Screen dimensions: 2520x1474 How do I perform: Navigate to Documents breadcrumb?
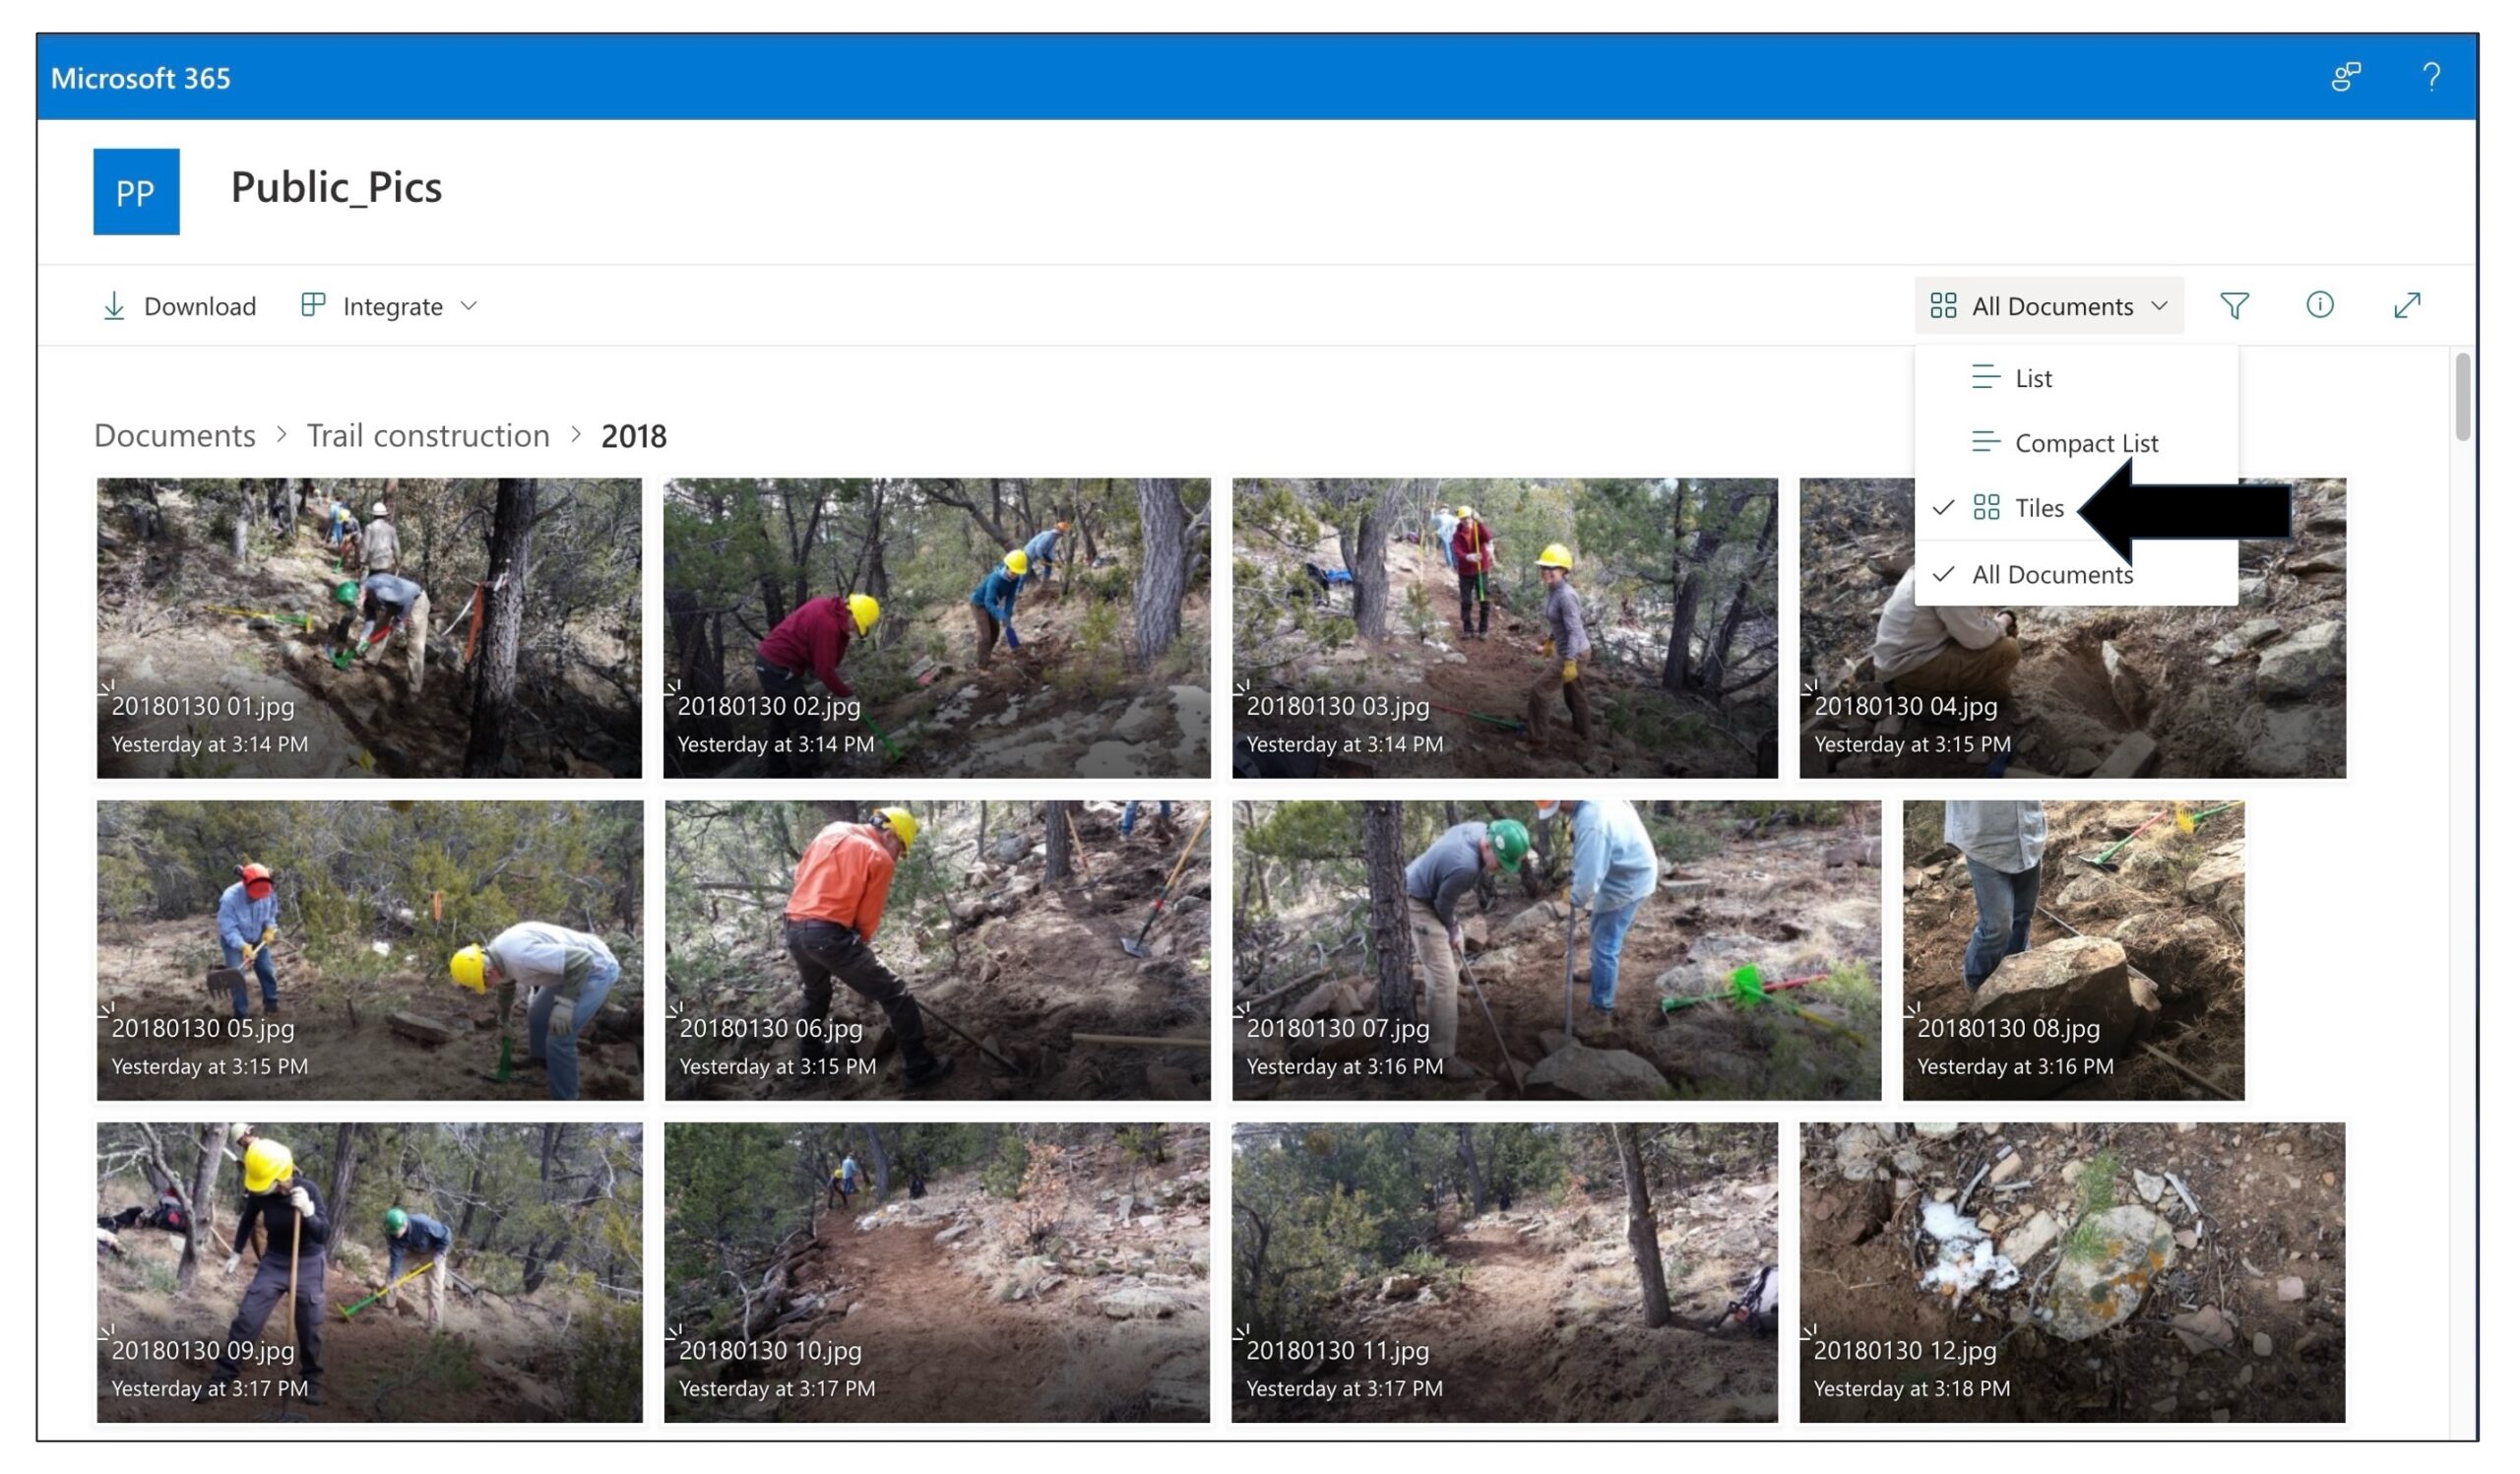click(175, 436)
